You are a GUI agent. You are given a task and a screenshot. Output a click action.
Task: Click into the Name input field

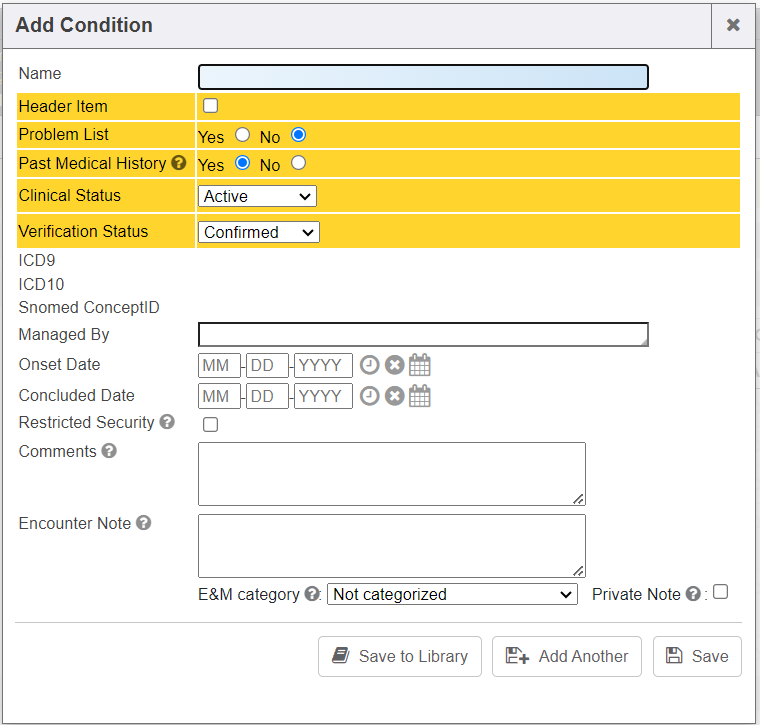pos(423,77)
